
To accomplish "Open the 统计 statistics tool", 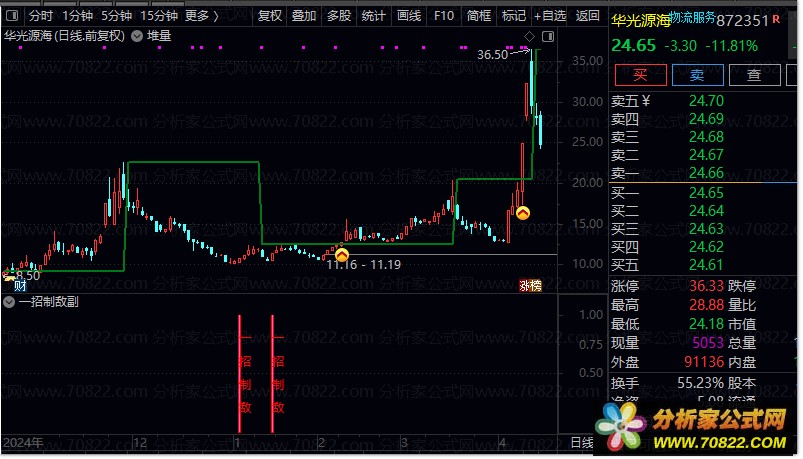I will (373, 16).
